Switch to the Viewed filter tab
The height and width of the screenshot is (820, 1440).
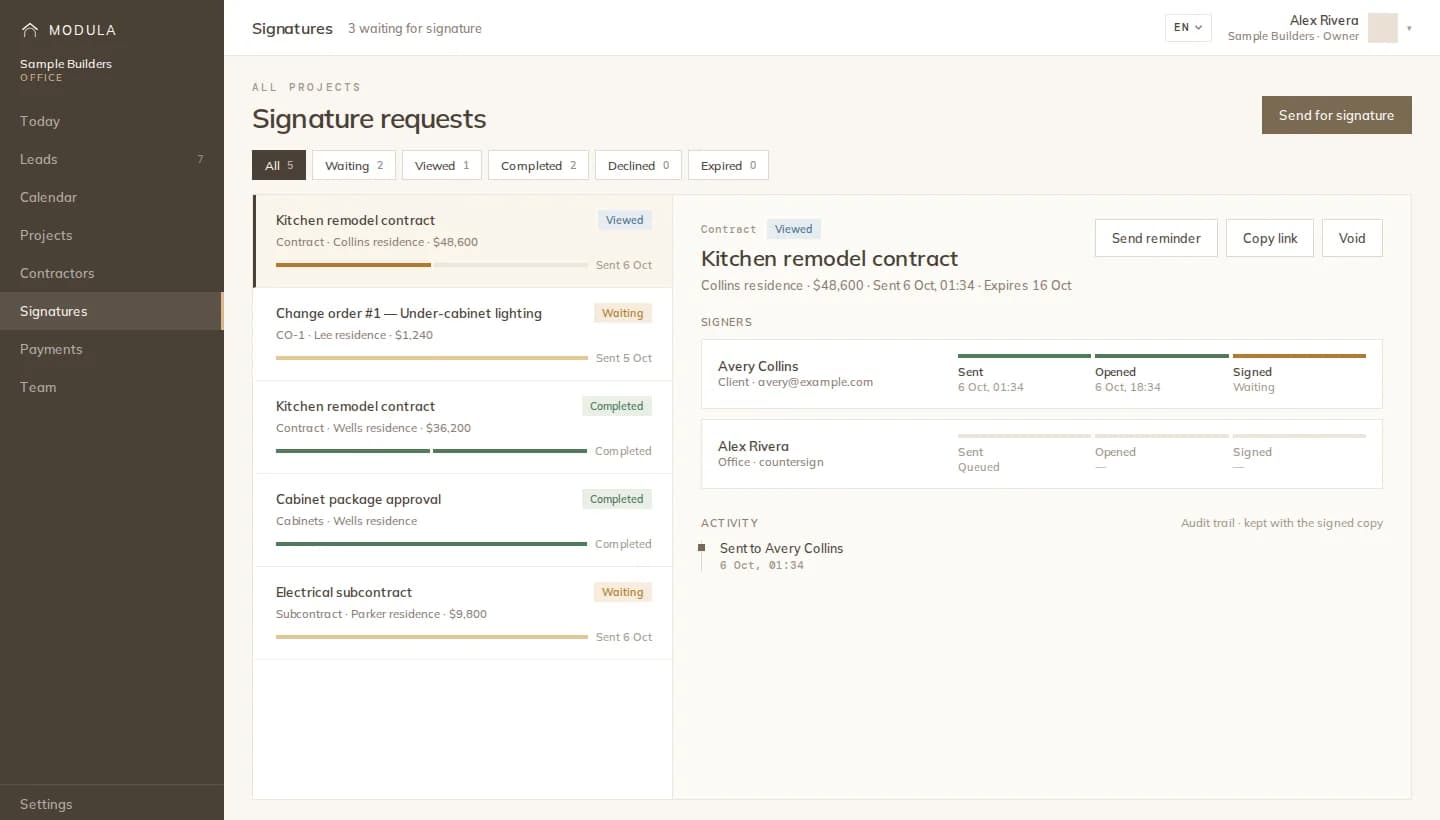[x=442, y=165]
